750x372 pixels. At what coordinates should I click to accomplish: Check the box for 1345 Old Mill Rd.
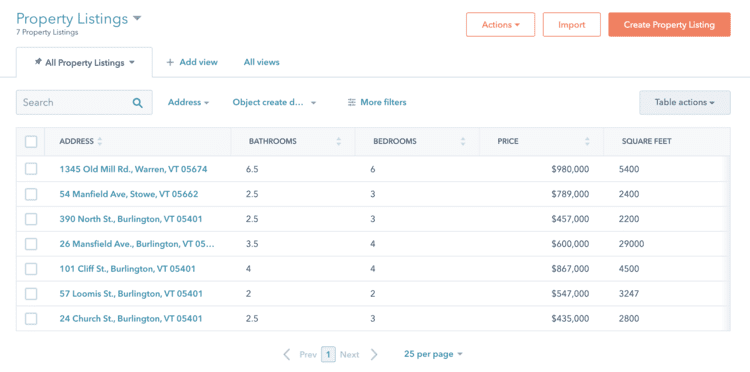[31, 169]
